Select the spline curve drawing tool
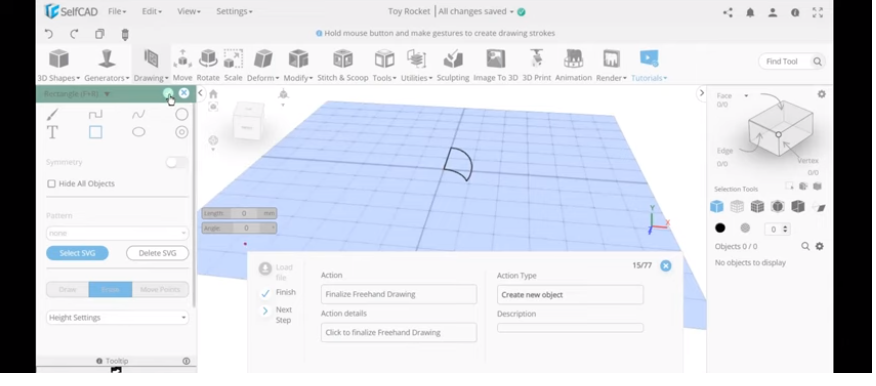The image size is (876, 386). point(139,115)
